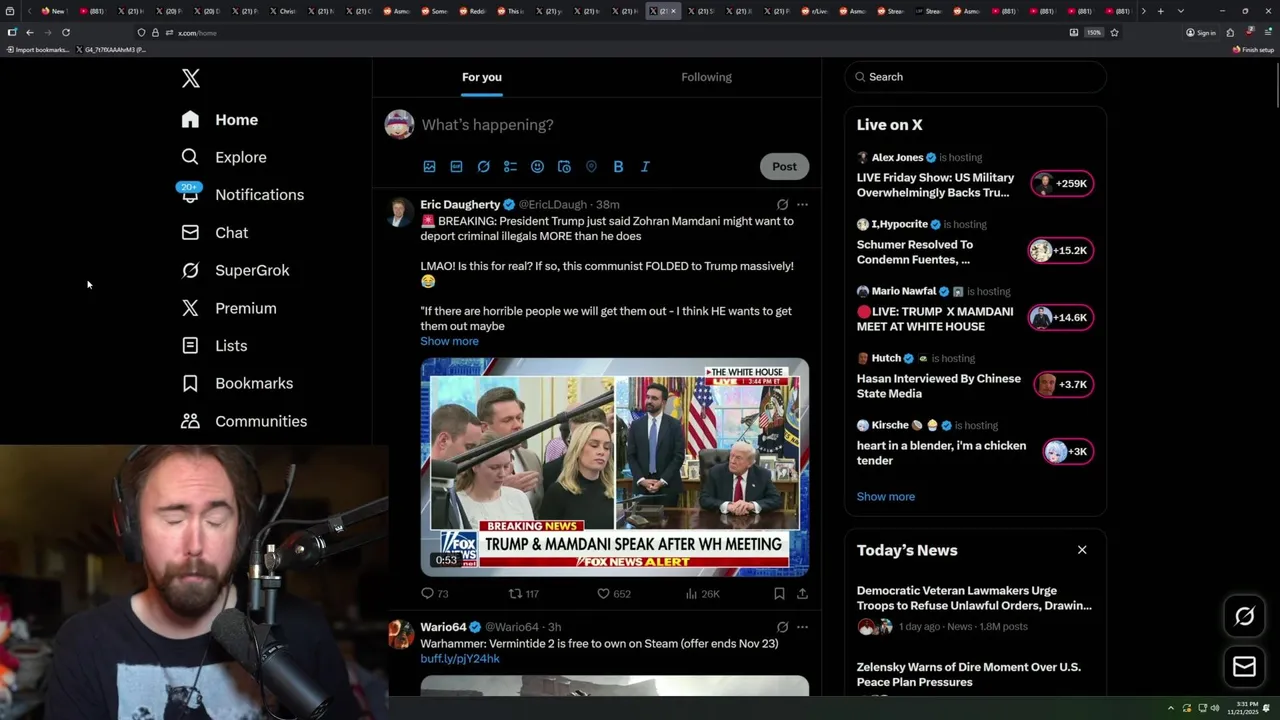View analytics showing 26K views
Image resolution: width=1280 pixels, height=720 pixels.
tap(703, 594)
